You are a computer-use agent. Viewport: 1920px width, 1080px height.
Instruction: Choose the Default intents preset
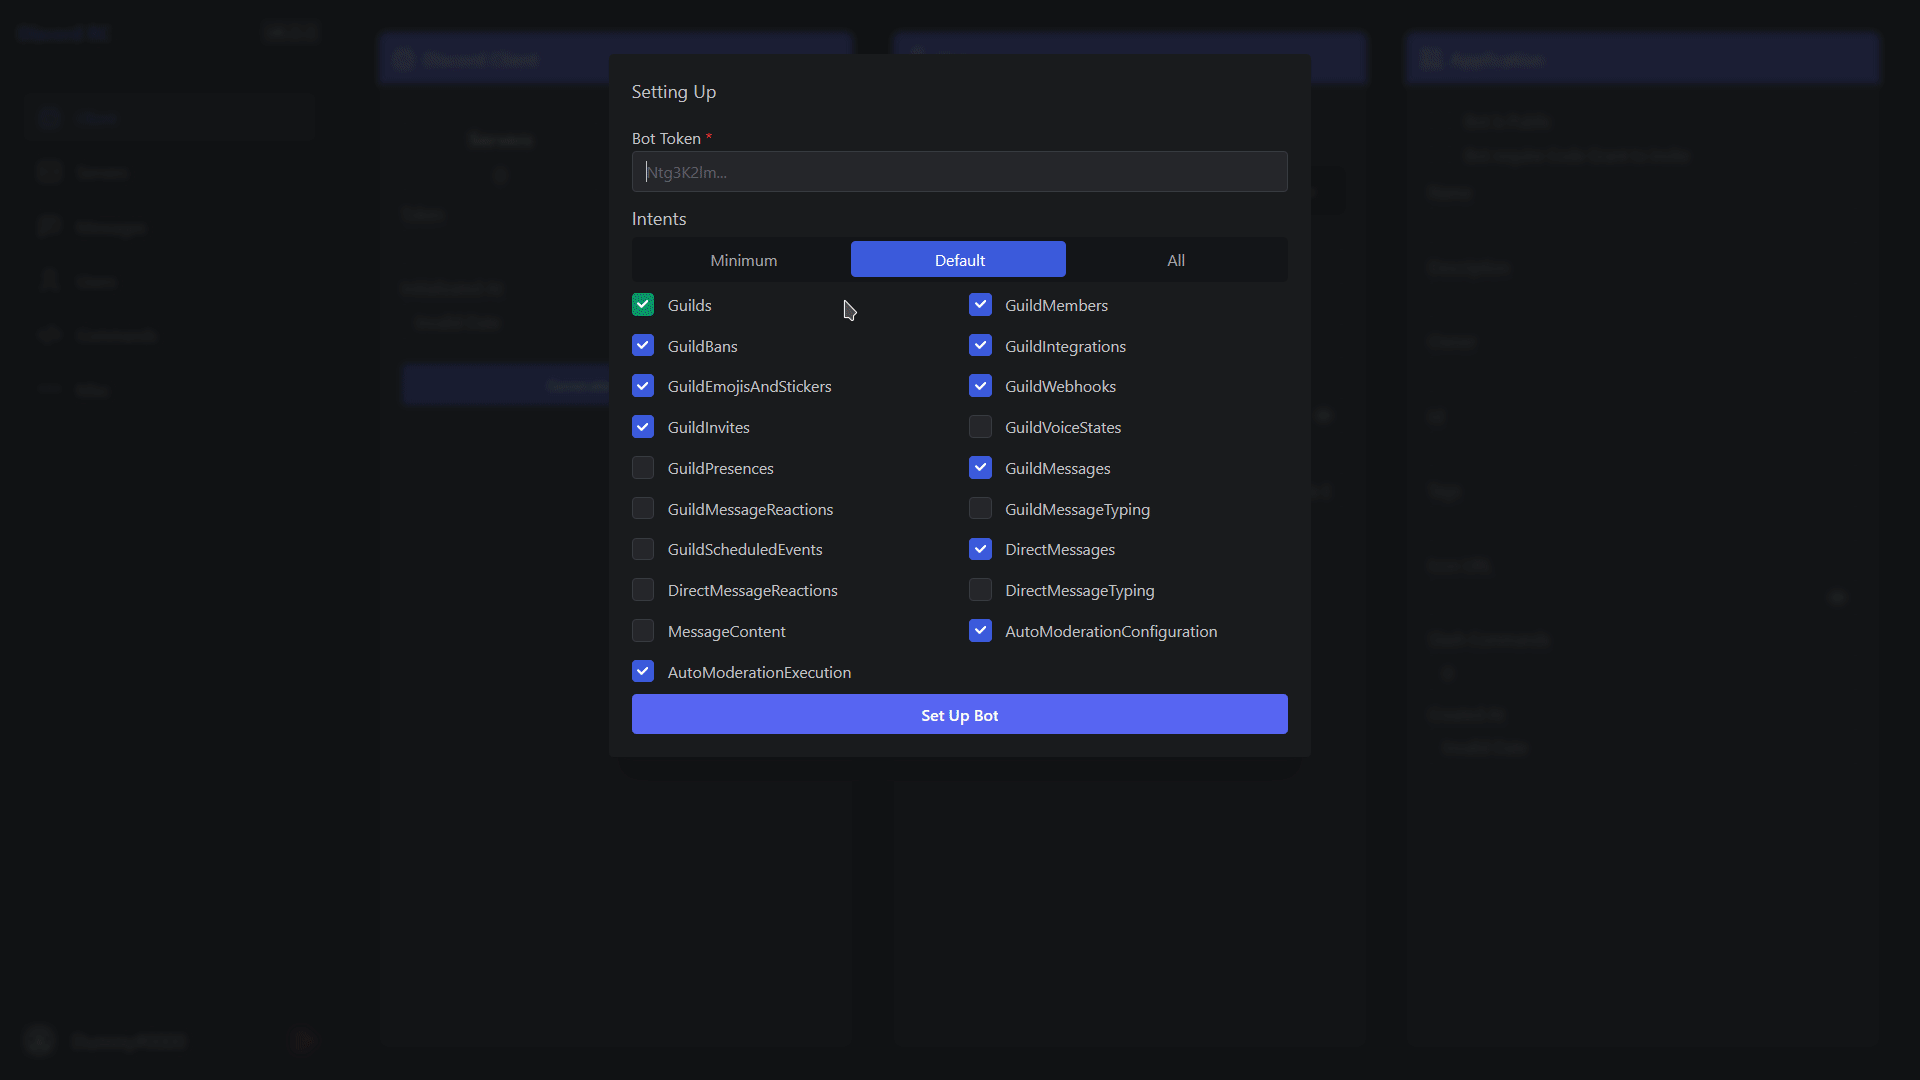(x=959, y=260)
